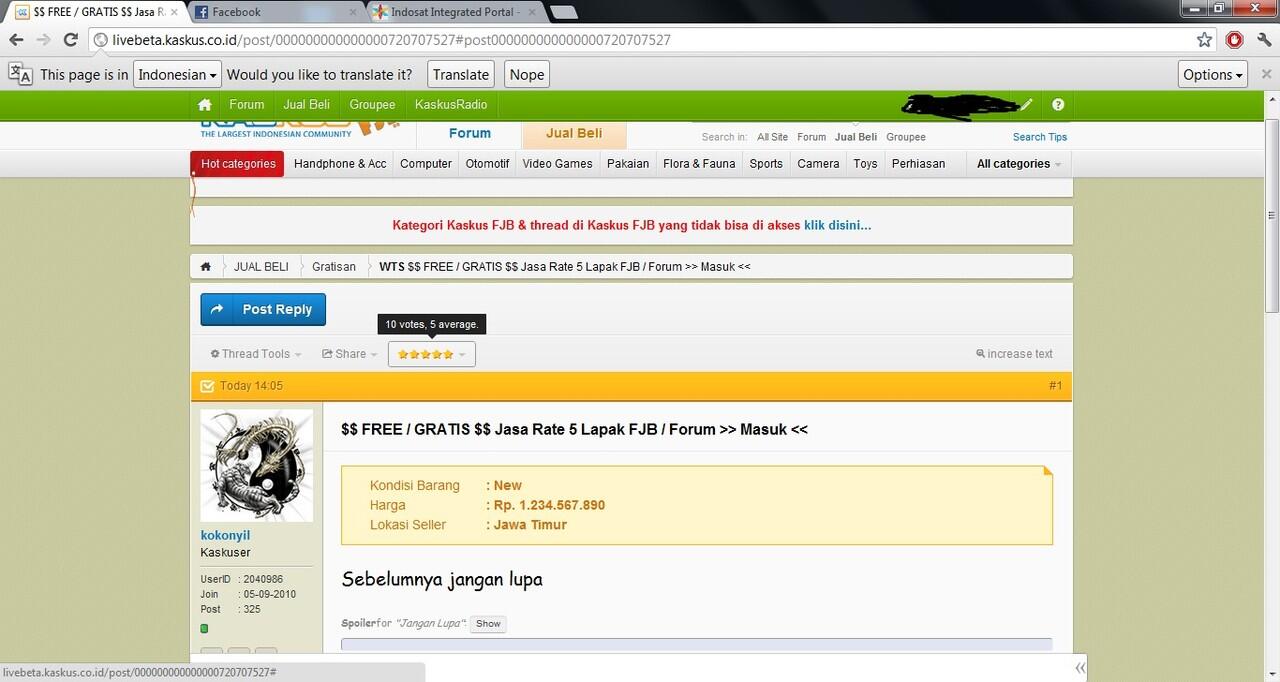Open Gratisan in the breadcrumb
The height and width of the screenshot is (682, 1280).
[334, 267]
